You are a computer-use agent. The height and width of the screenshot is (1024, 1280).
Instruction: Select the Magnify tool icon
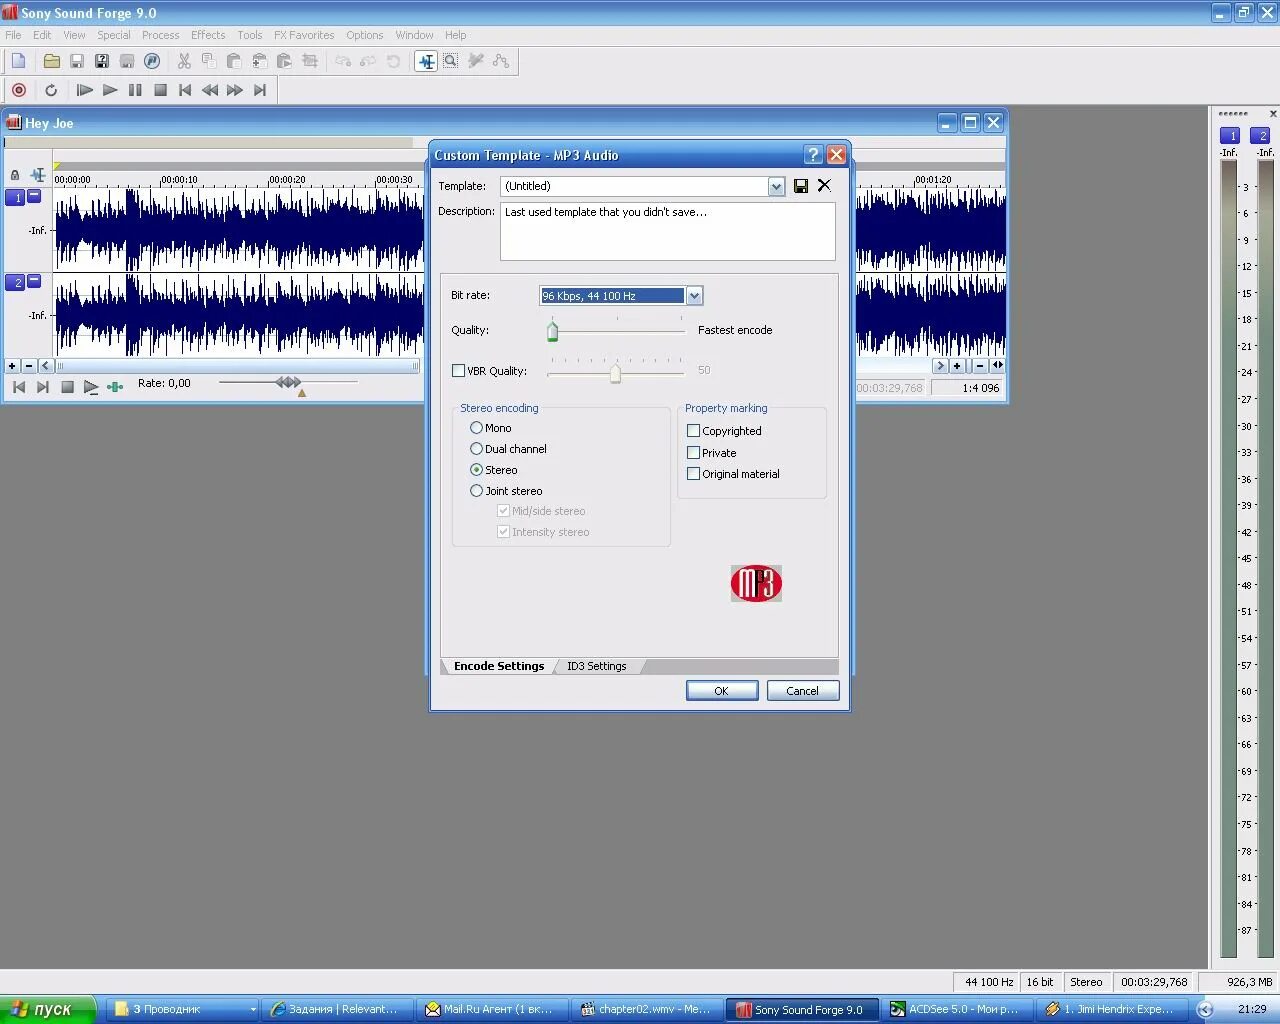click(x=451, y=61)
